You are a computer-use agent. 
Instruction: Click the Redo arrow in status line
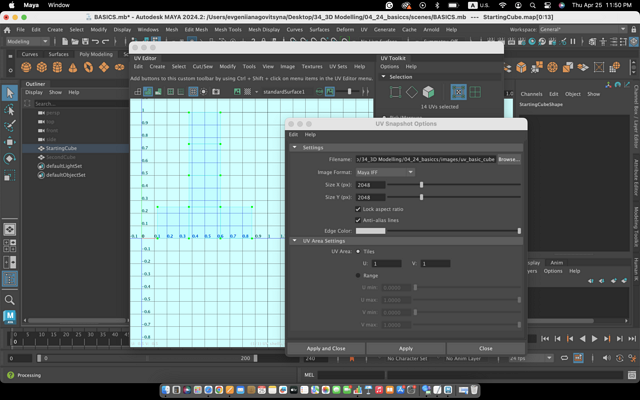point(105,41)
